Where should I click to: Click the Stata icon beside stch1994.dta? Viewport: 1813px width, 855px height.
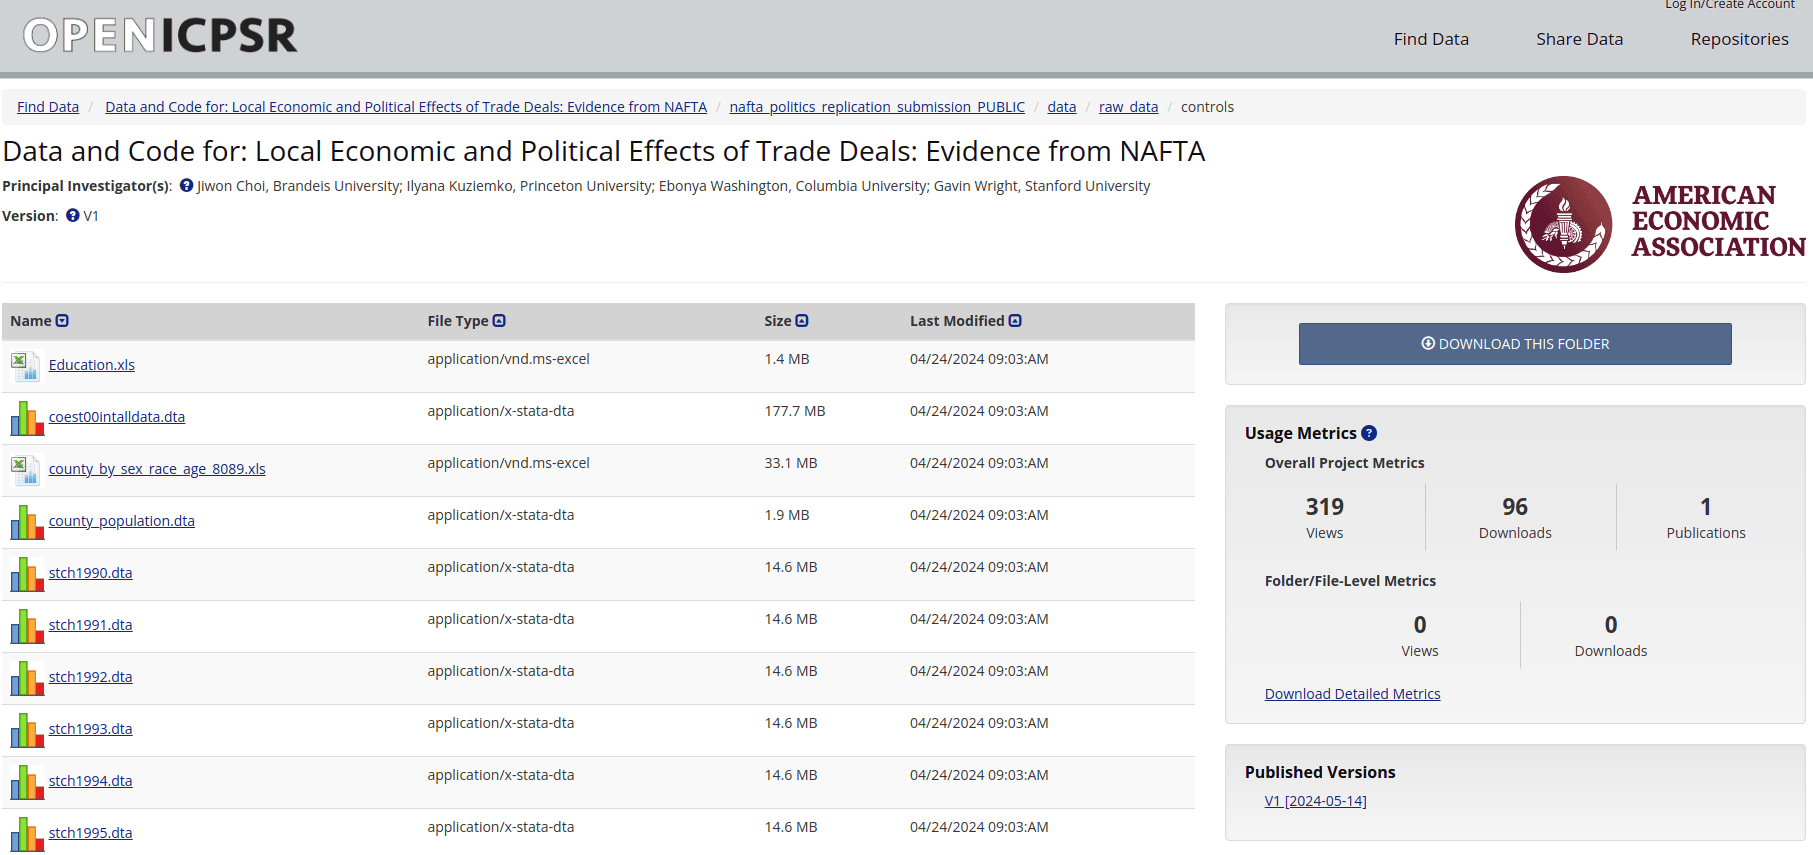click(27, 782)
